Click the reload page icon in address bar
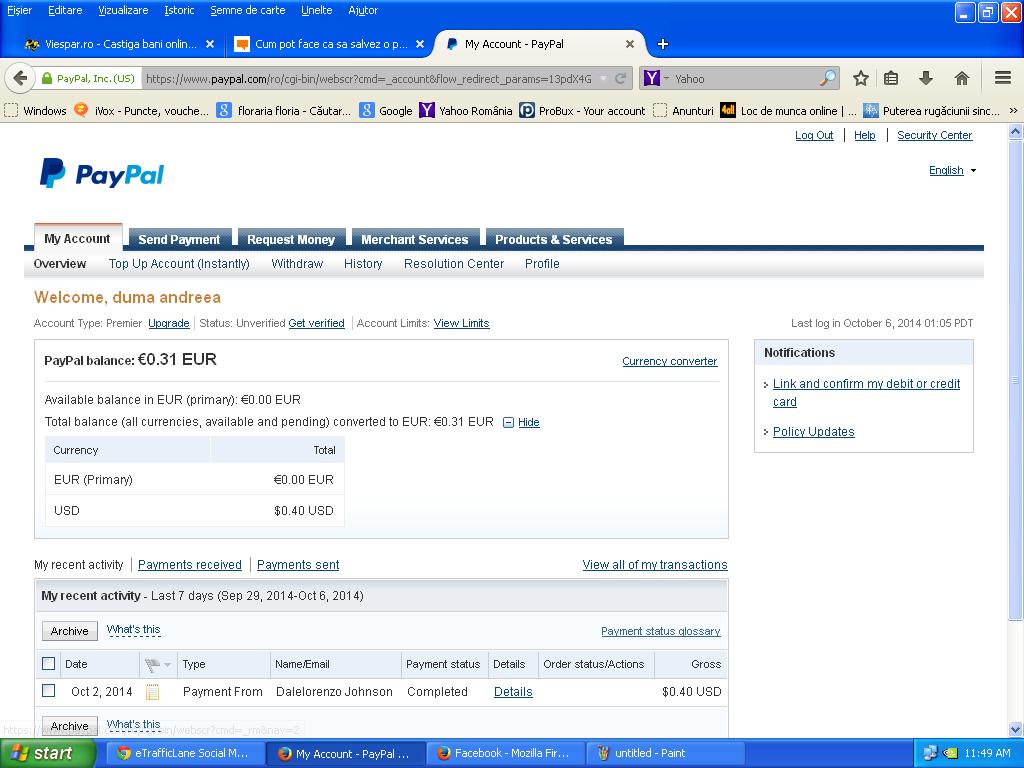1024x768 pixels. point(620,79)
